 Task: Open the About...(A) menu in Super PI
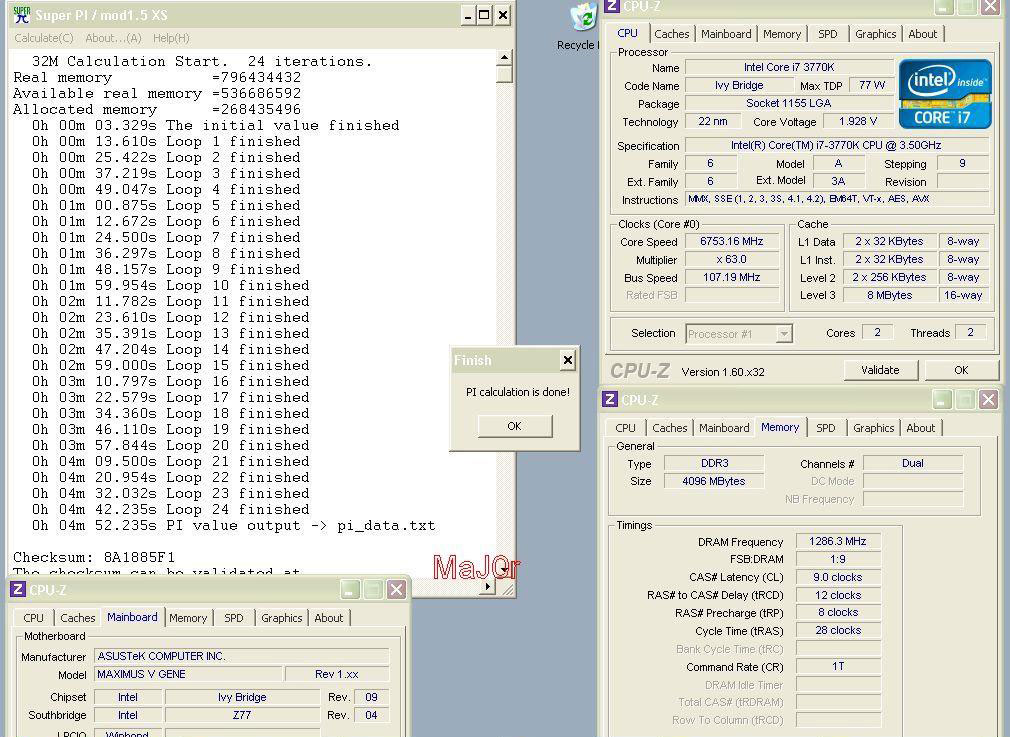point(113,38)
